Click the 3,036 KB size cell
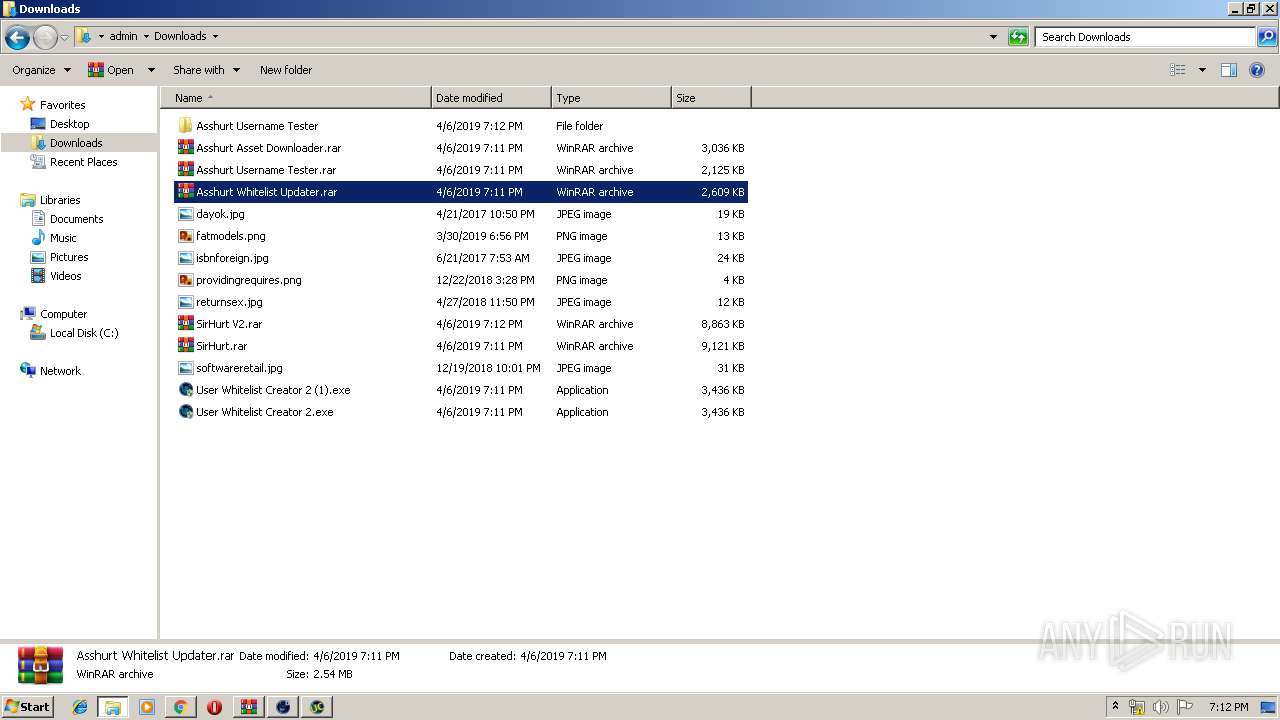 [x=722, y=148]
